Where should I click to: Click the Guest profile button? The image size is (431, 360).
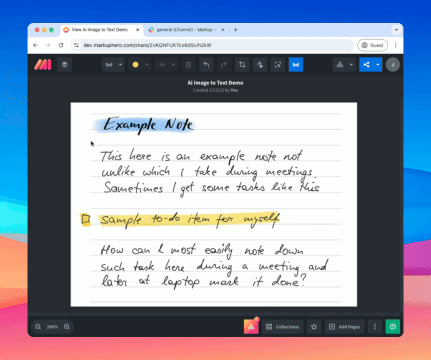[372, 45]
